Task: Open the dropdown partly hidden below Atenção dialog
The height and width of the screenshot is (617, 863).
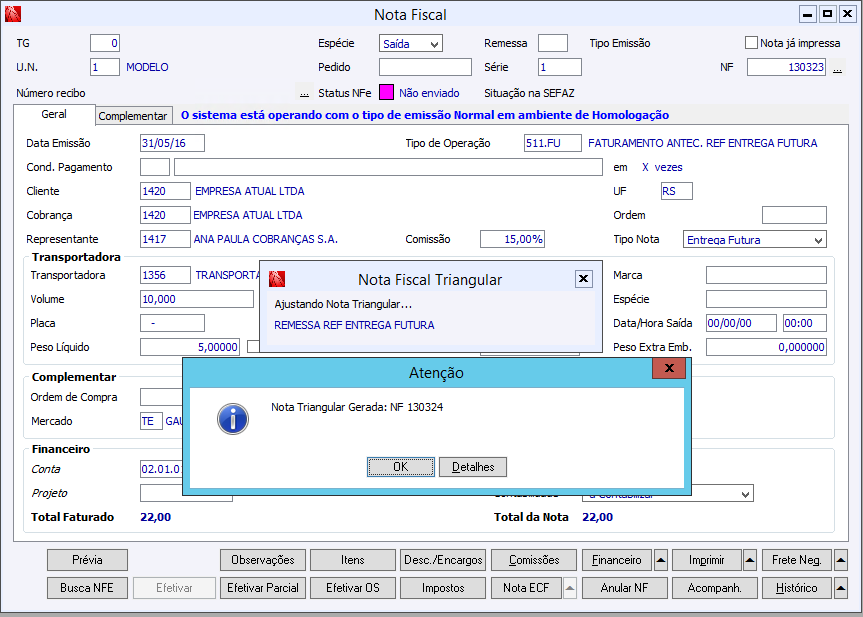Action: pyautogui.click(x=745, y=494)
